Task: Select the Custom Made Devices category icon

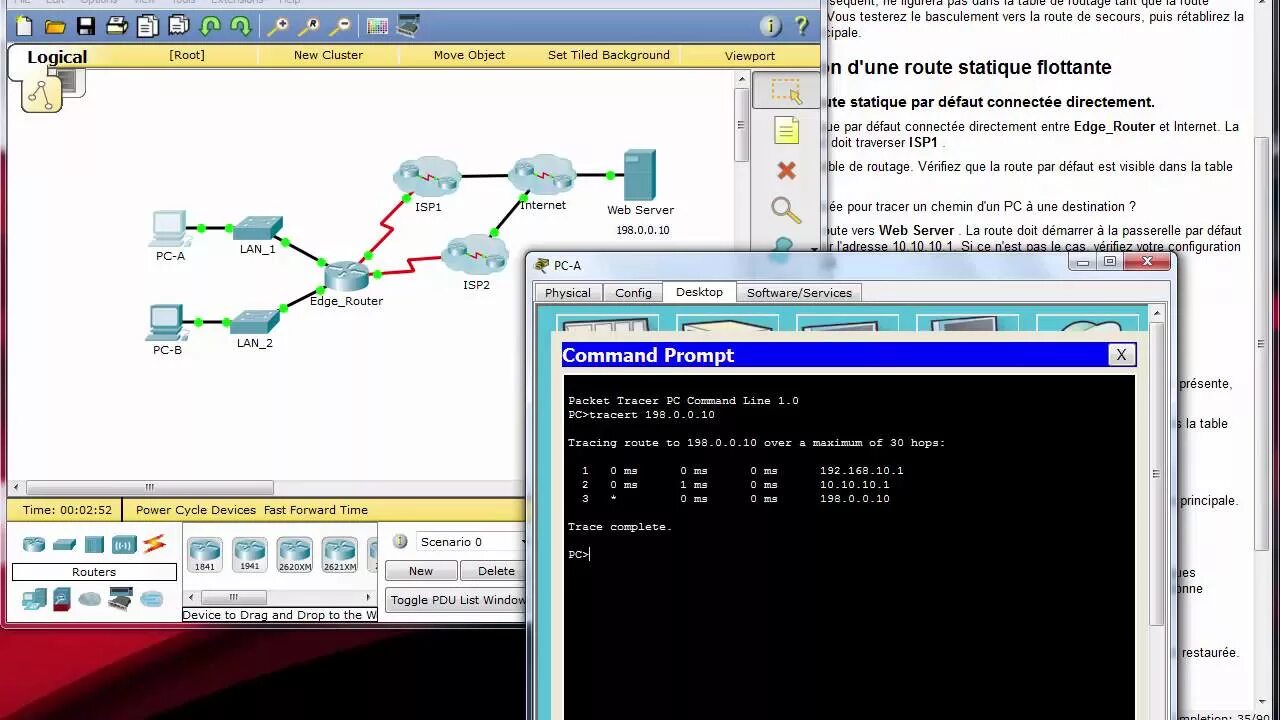Action: tap(120, 599)
